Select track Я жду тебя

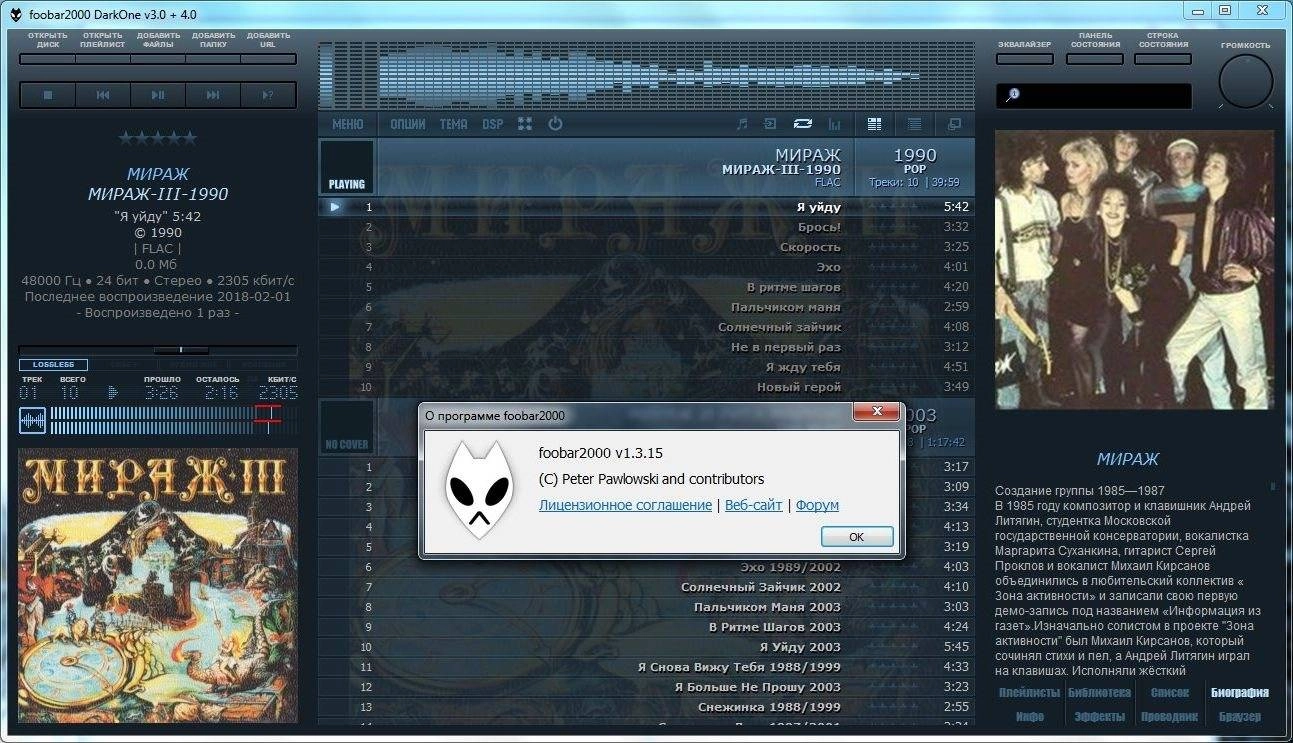(646, 367)
